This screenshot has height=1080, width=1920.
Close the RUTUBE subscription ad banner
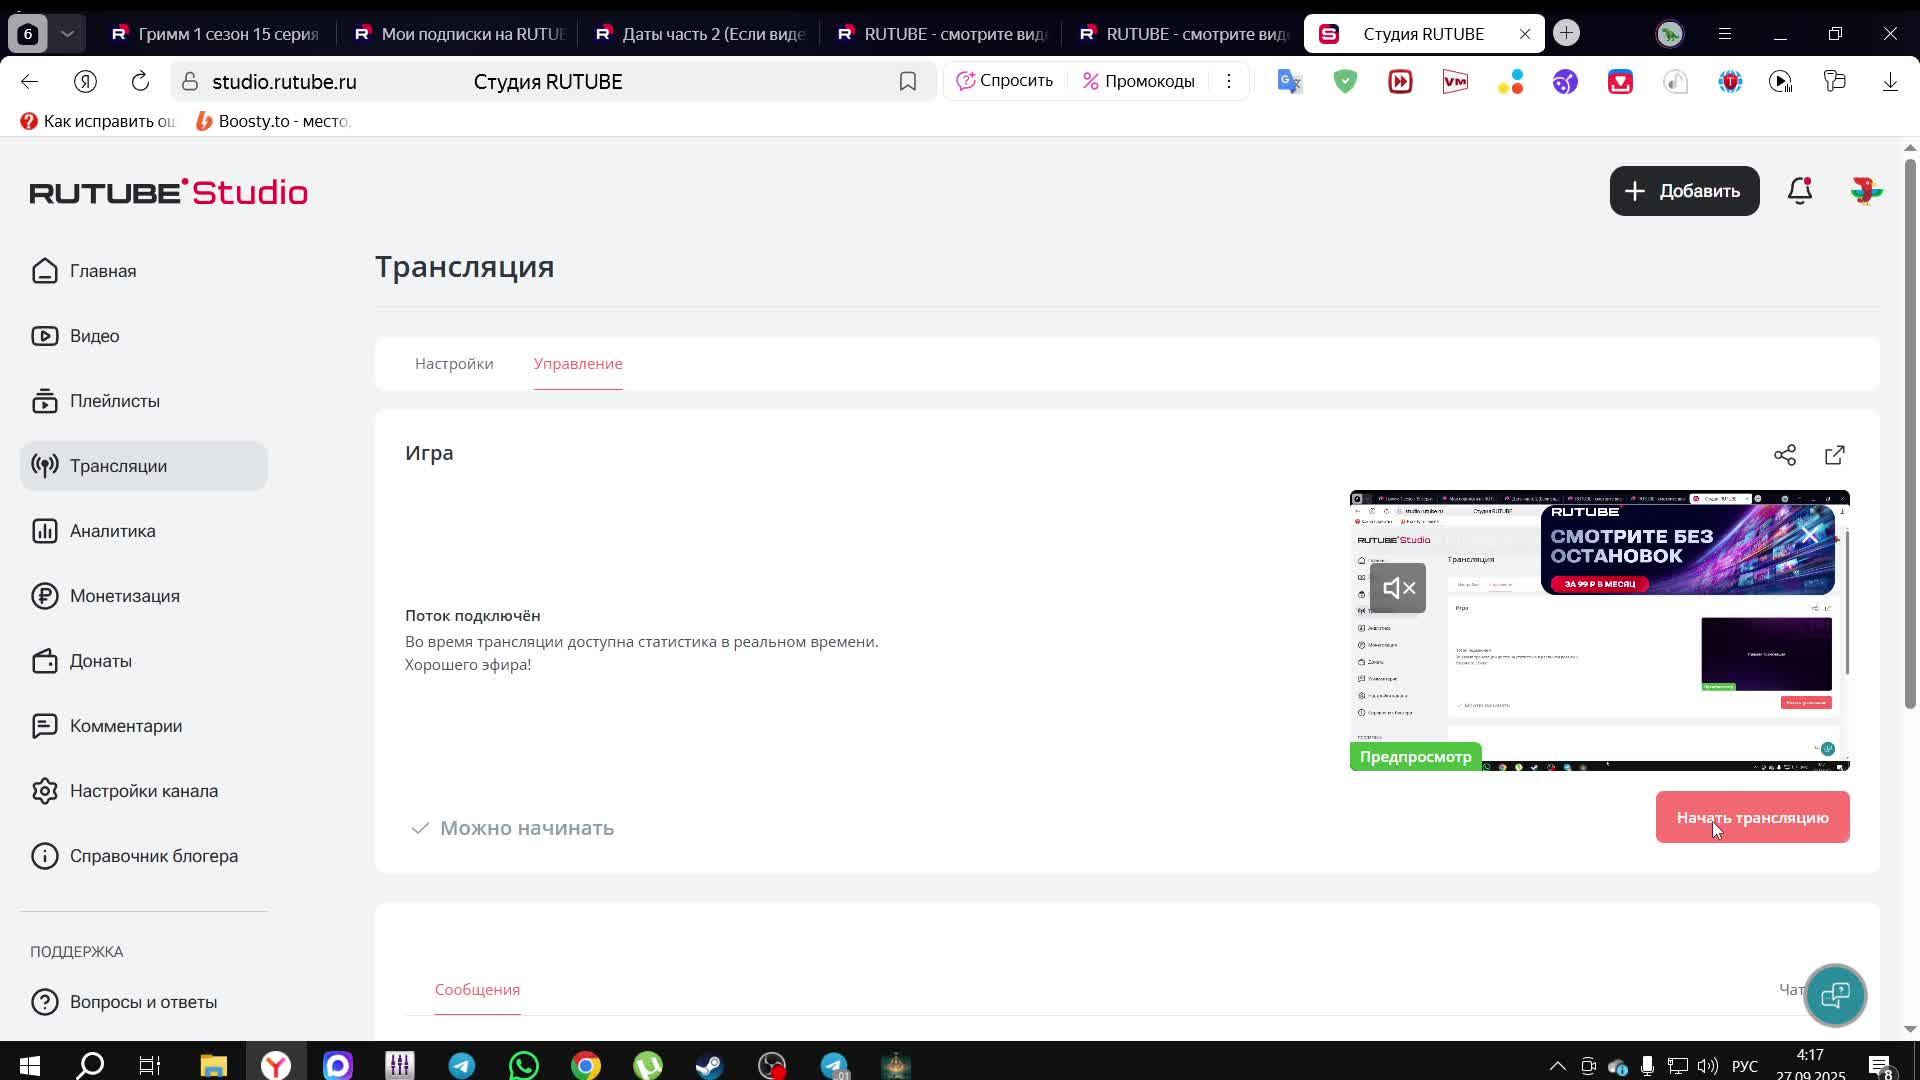pyautogui.click(x=1810, y=536)
